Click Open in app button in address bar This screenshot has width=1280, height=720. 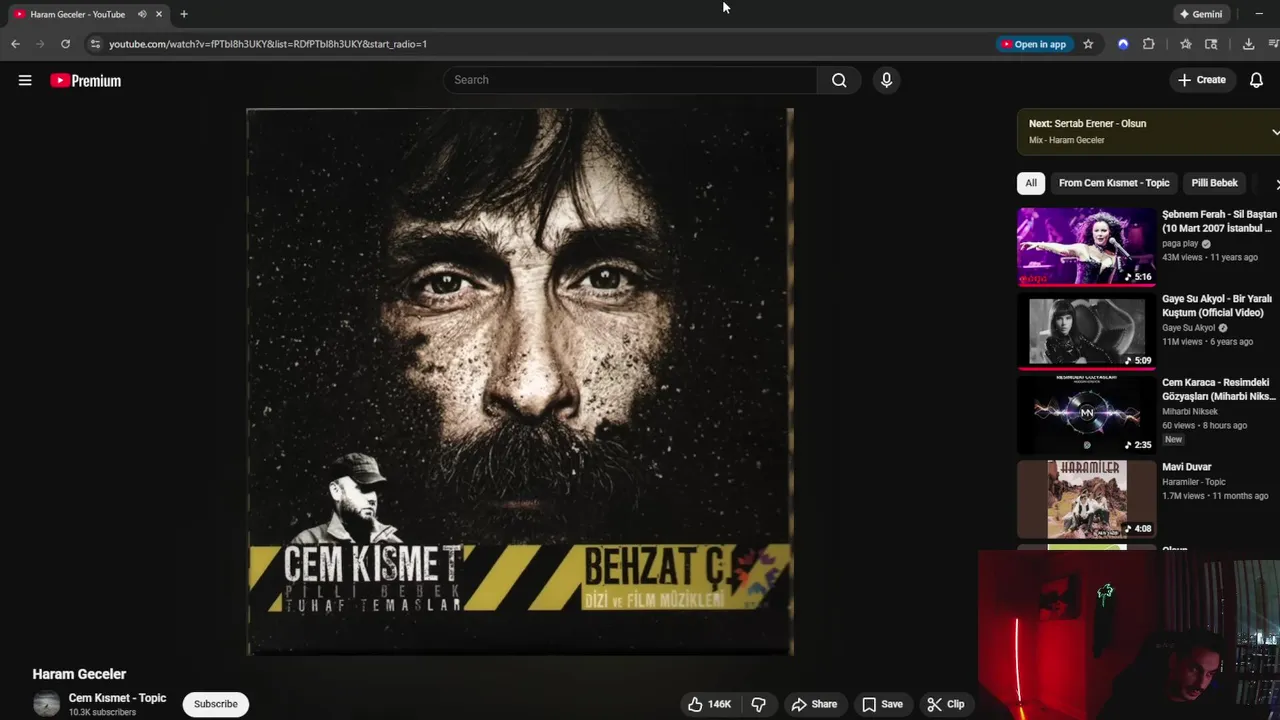[1033, 44]
